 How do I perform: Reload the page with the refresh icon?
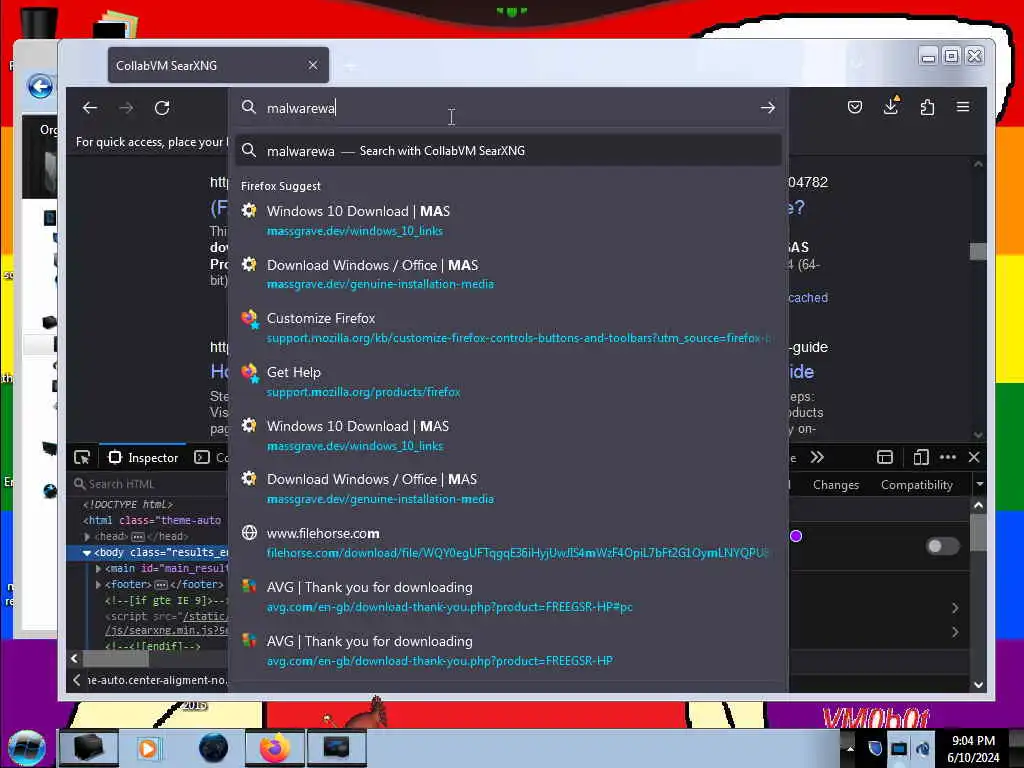[162, 108]
